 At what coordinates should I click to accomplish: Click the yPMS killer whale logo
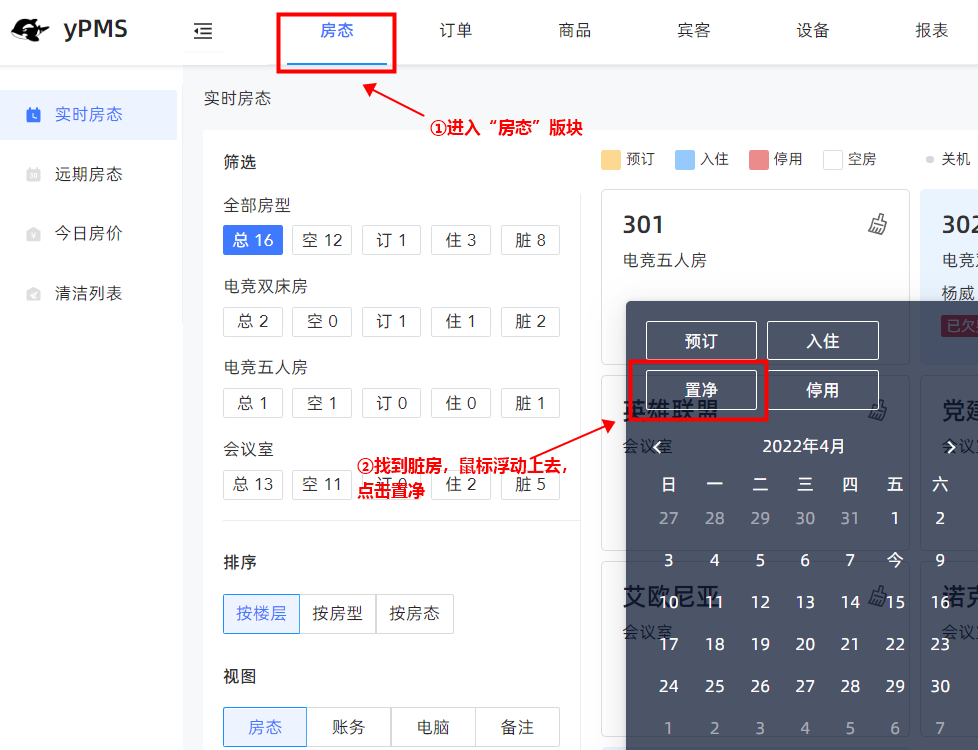(30, 29)
